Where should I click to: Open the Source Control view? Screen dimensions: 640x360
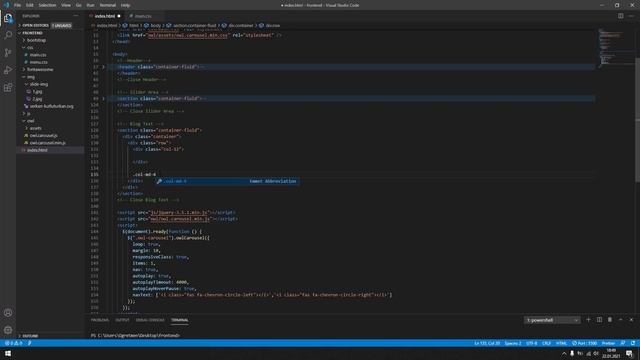click(x=8, y=53)
